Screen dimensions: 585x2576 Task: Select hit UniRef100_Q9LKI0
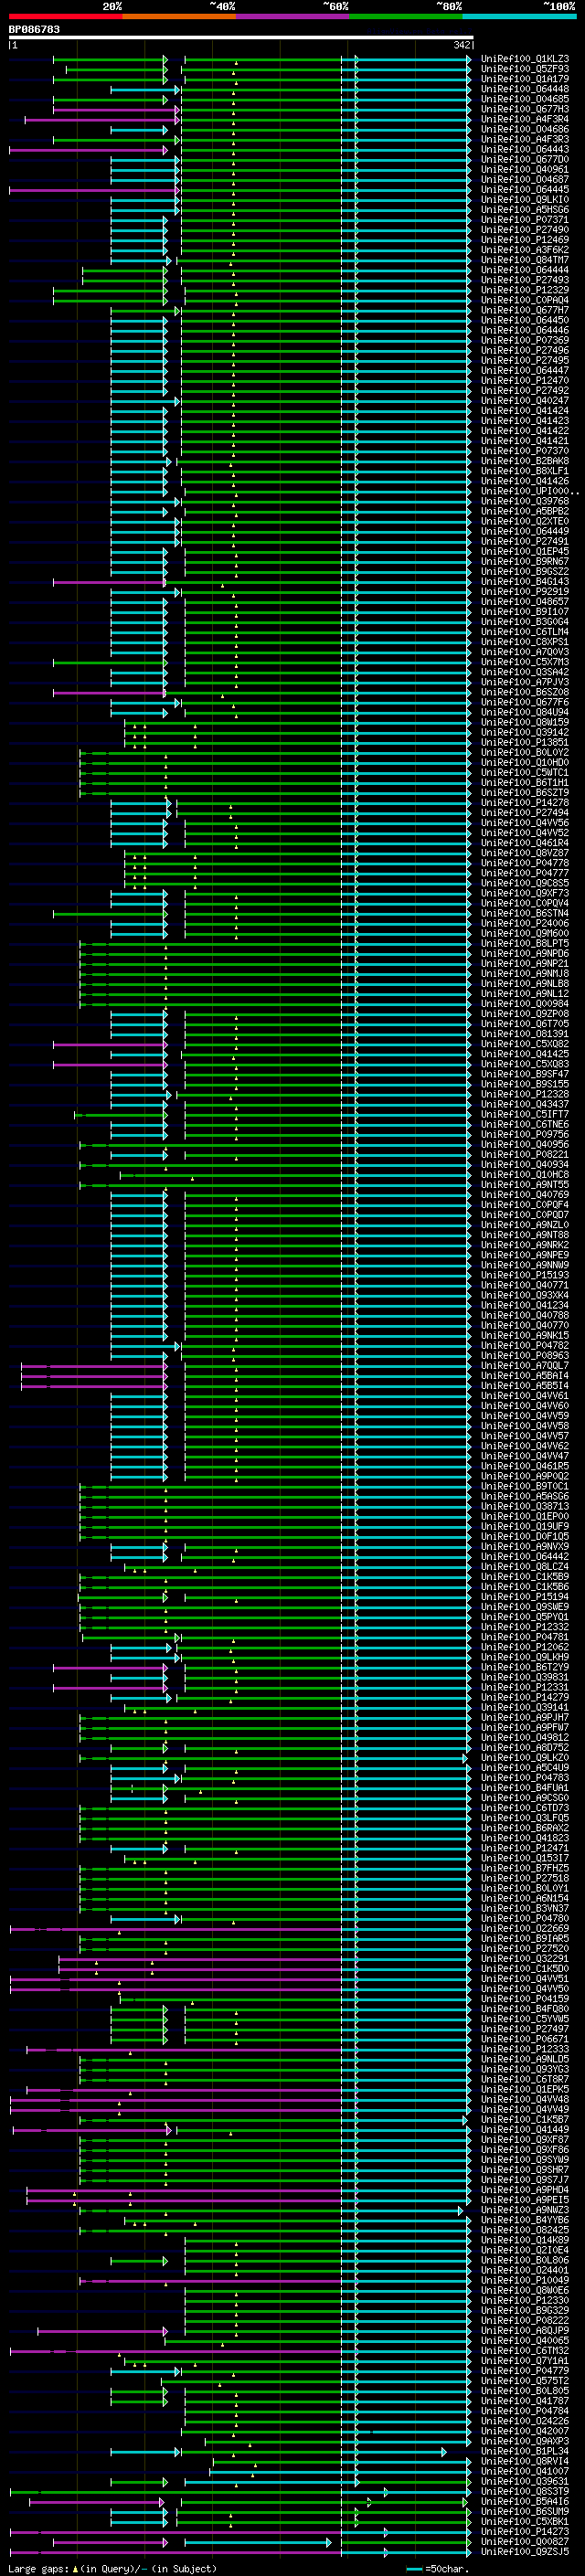525,200
